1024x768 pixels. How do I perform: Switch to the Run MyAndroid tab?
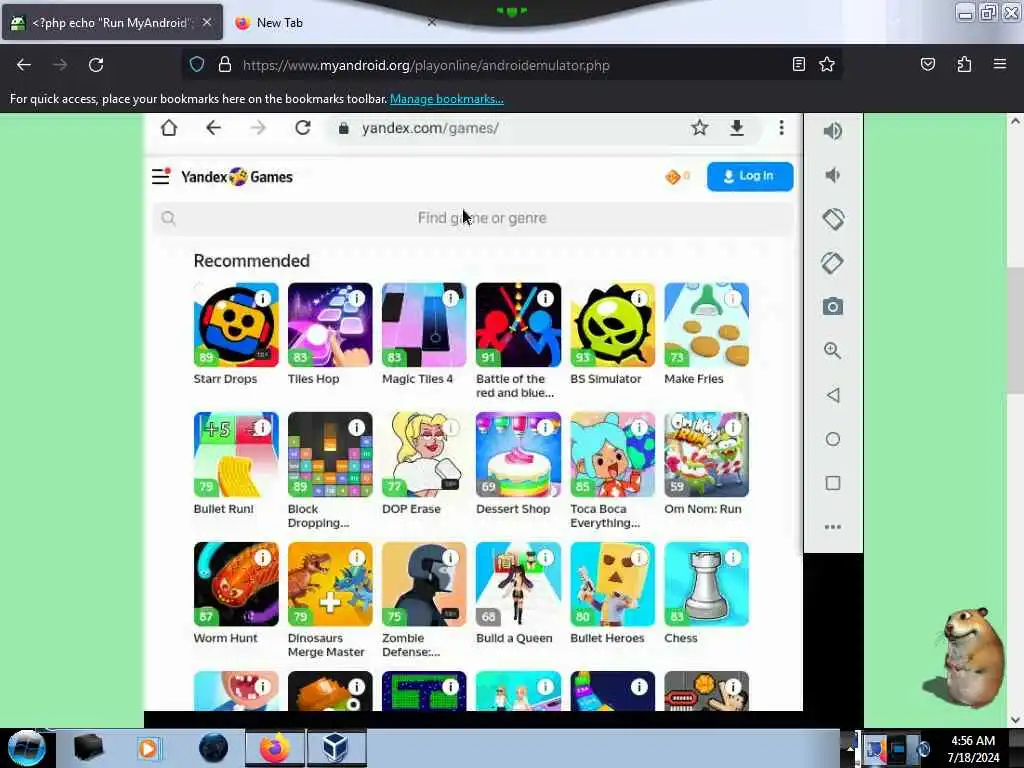point(112,23)
